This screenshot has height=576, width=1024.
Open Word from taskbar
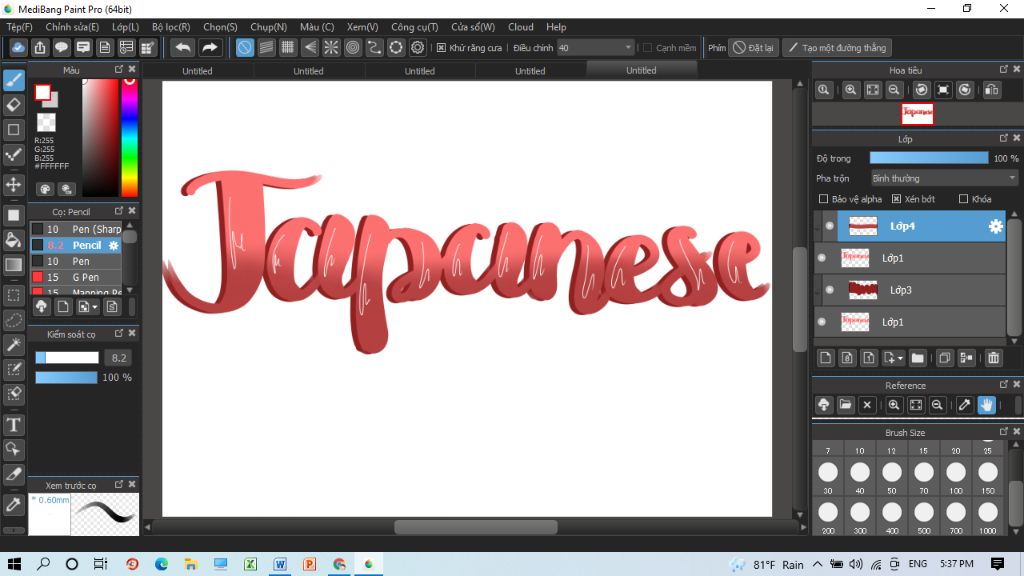[x=280, y=564]
